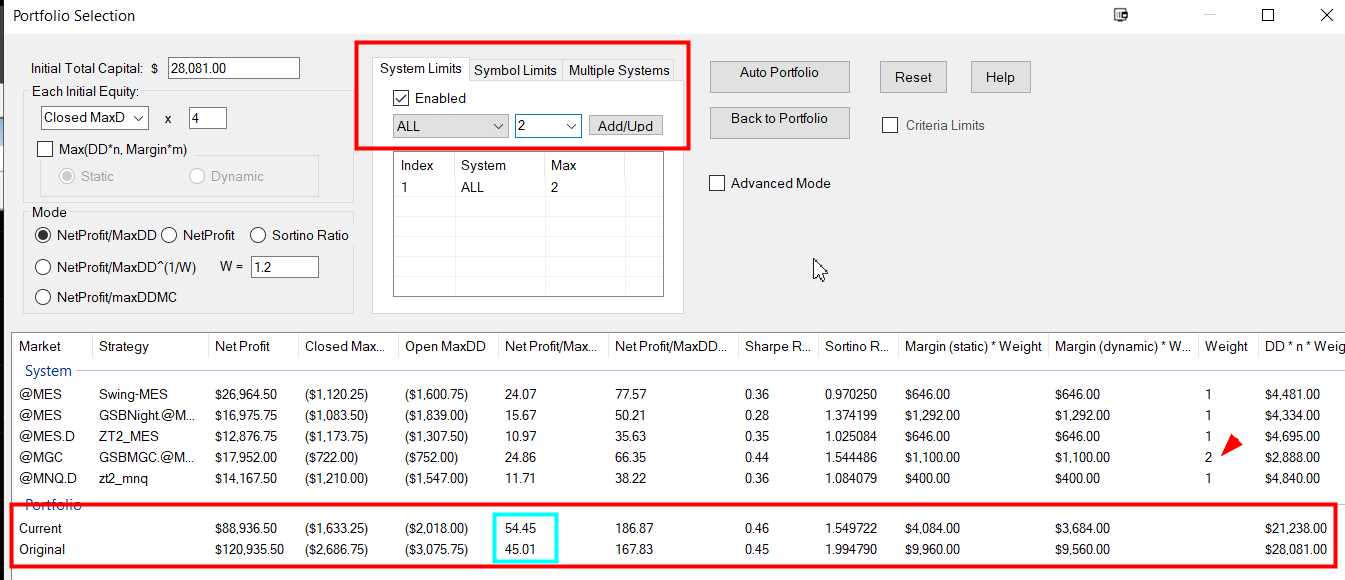Select the NetProfit mode radio button
The height and width of the screenshot is (580, 1345).
[x=168, y=236]
